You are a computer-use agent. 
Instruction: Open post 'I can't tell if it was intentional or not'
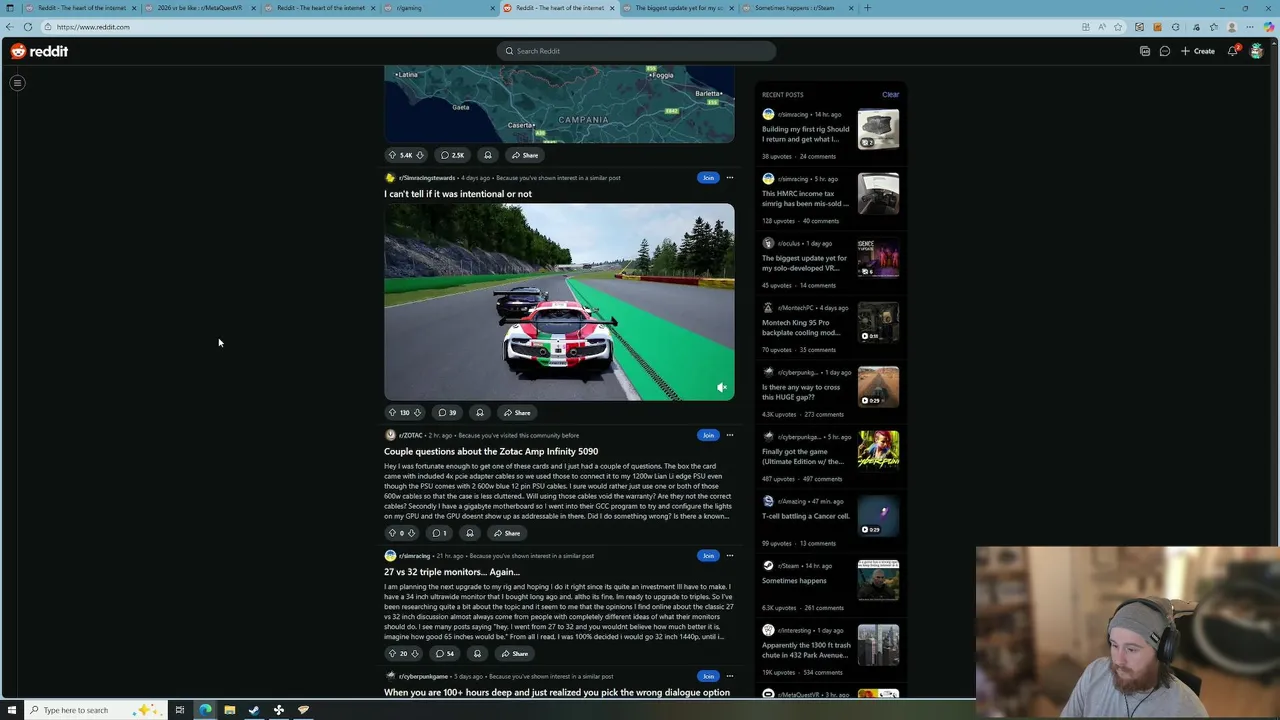click(458, 194)
